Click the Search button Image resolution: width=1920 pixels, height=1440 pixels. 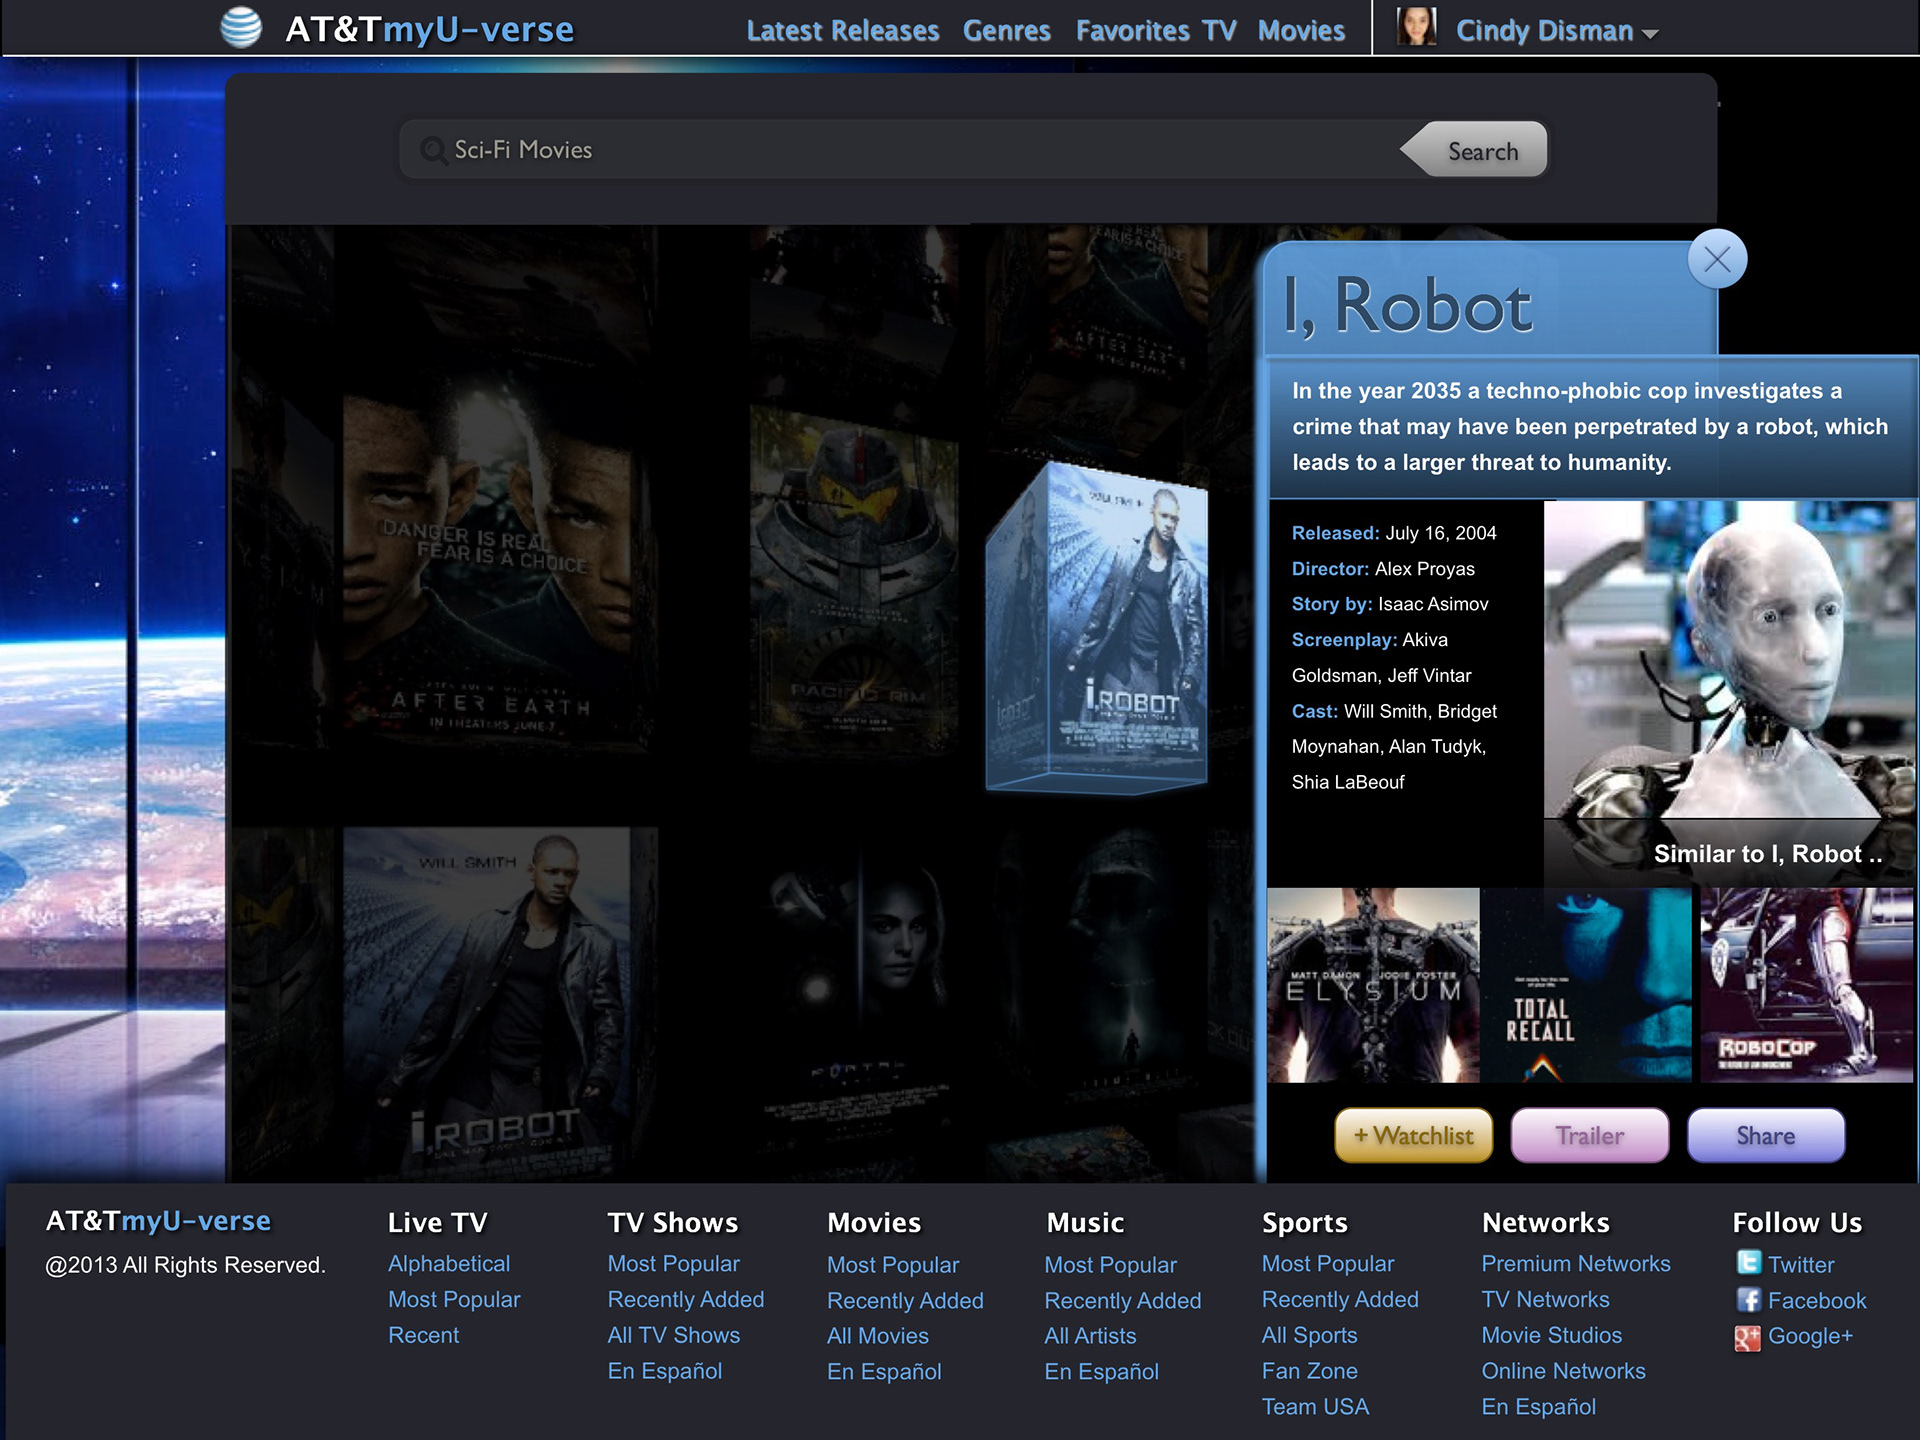pyautogui.click(x=1476, y=150)
